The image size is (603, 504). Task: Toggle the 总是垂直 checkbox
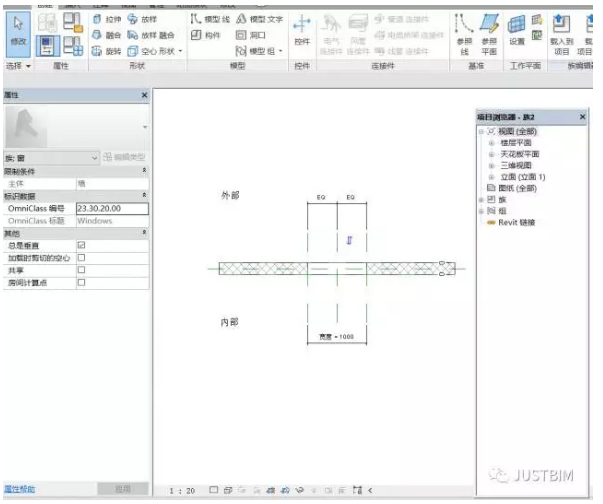[x=81, y=245]
